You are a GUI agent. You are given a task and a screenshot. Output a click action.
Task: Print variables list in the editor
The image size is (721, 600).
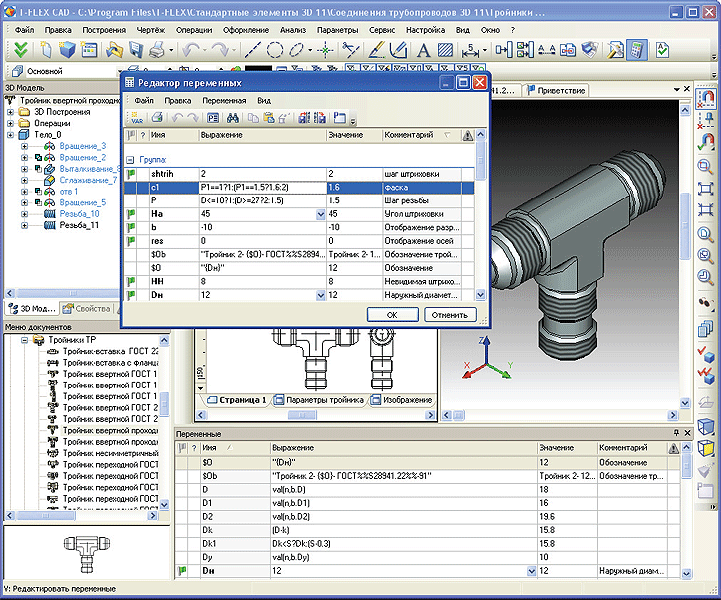click(x=157, y=118)
